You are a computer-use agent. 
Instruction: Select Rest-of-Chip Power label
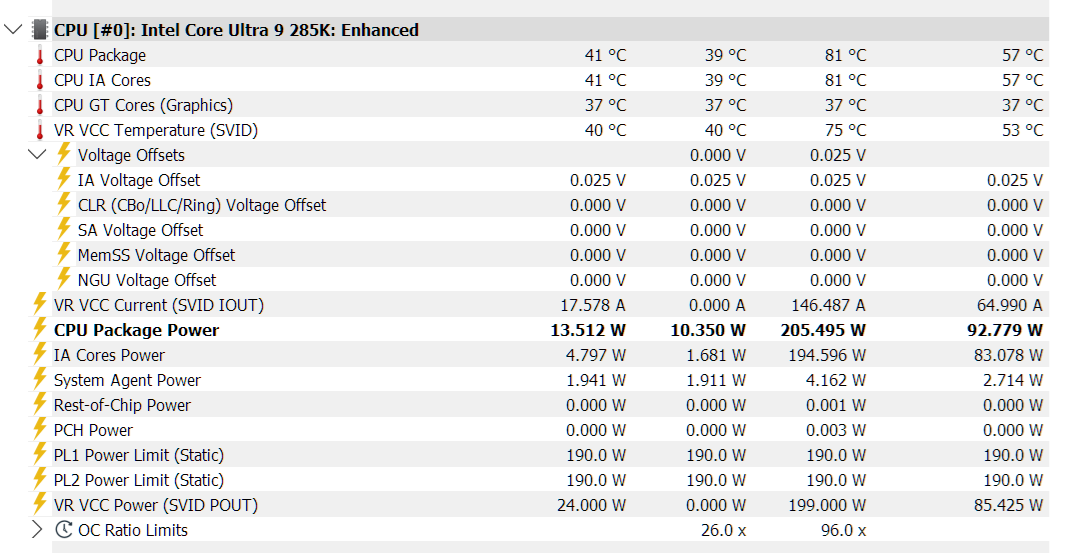pyautogui.click(x=122, y=405)
